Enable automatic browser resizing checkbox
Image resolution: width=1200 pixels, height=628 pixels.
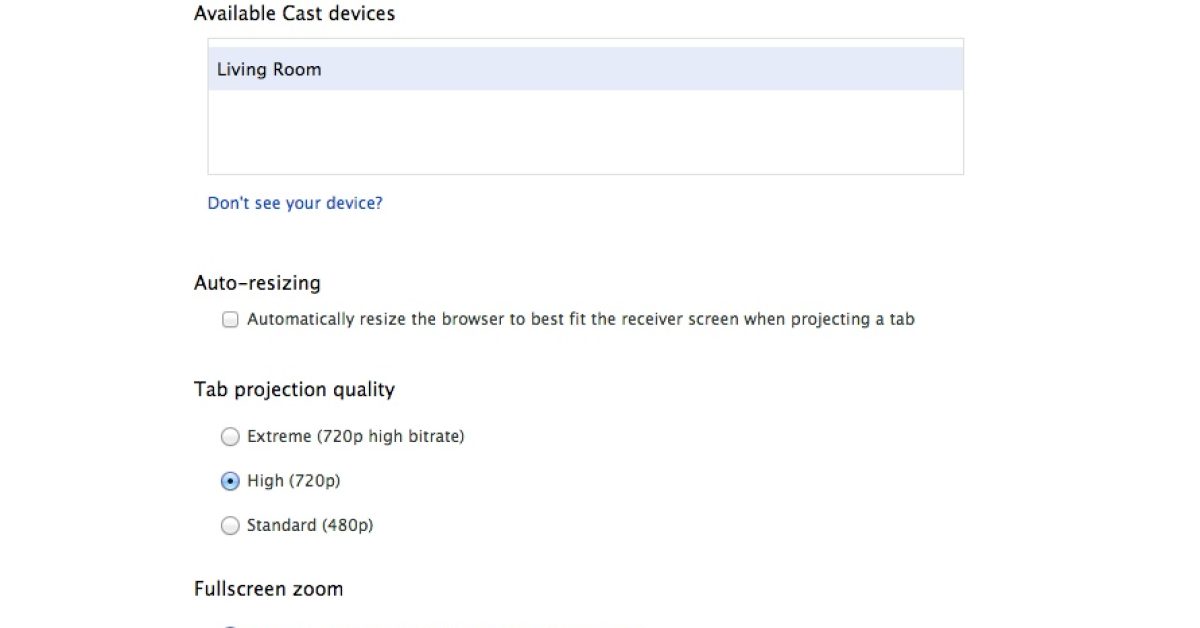[x=230, y=320]
